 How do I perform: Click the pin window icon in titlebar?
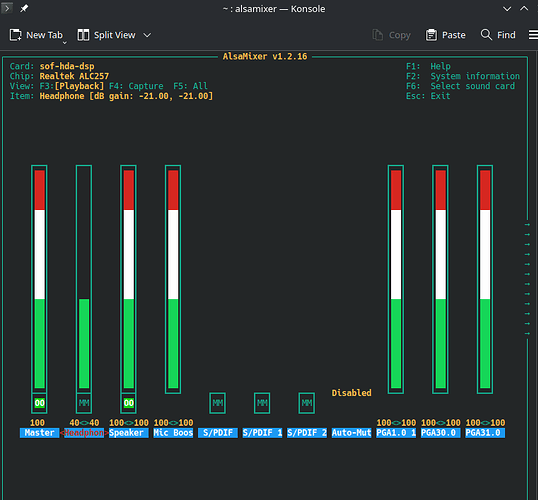pos(24,8)
